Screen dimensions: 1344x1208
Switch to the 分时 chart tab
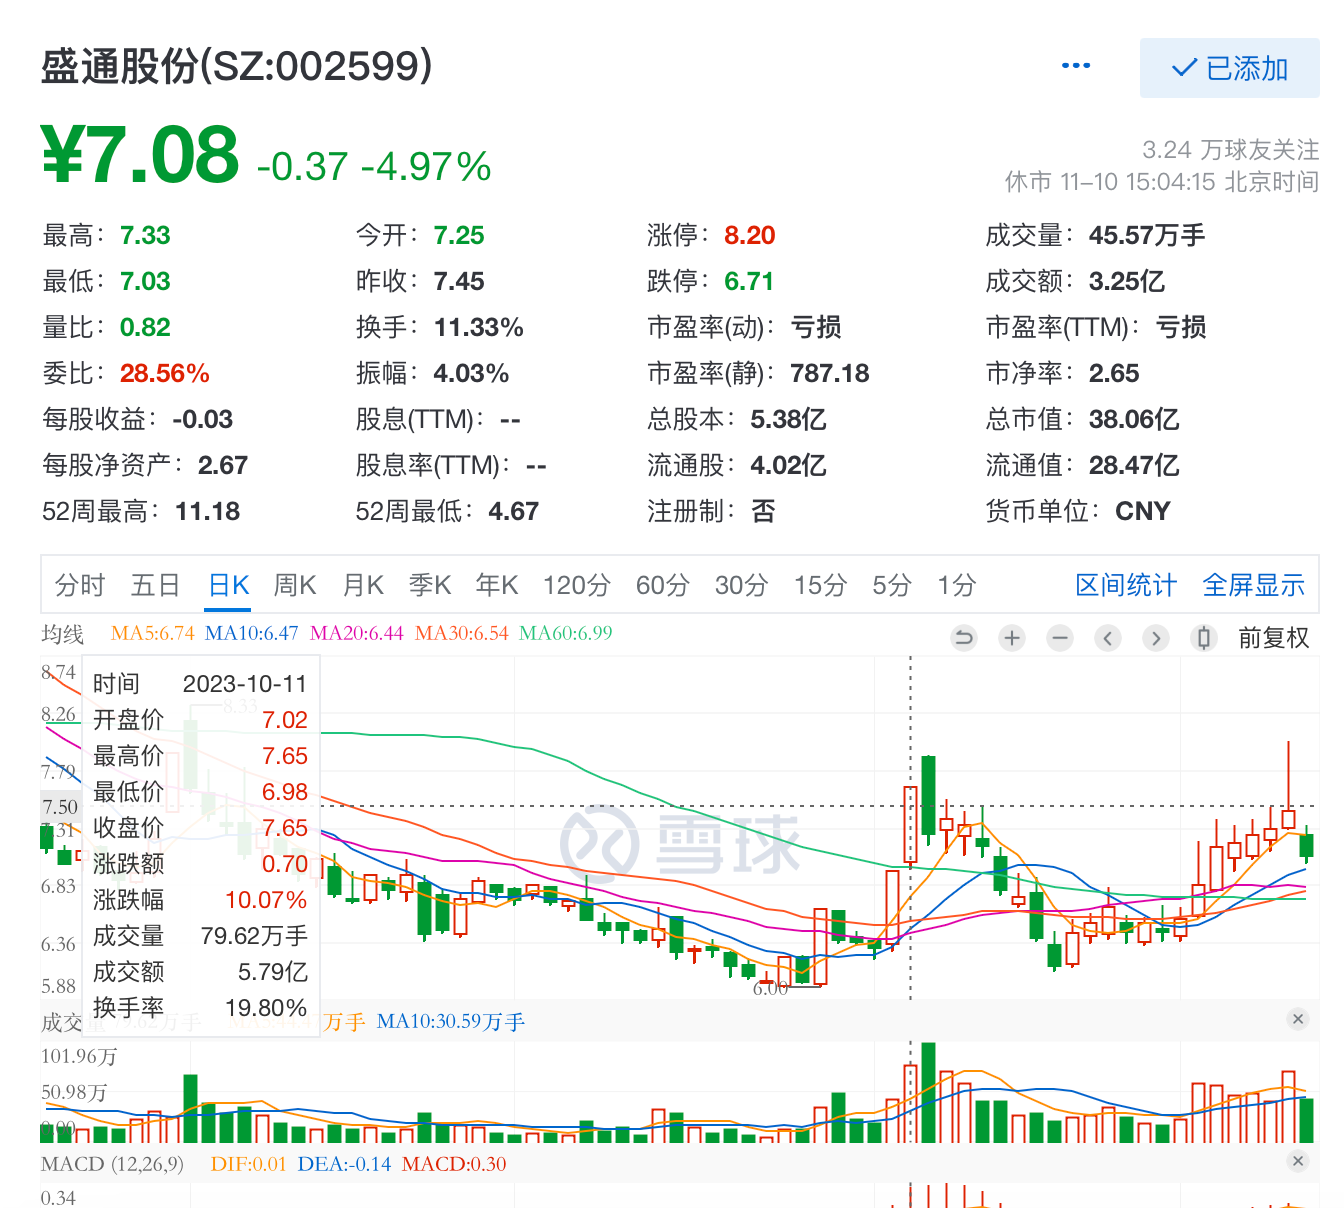(80, 585)
